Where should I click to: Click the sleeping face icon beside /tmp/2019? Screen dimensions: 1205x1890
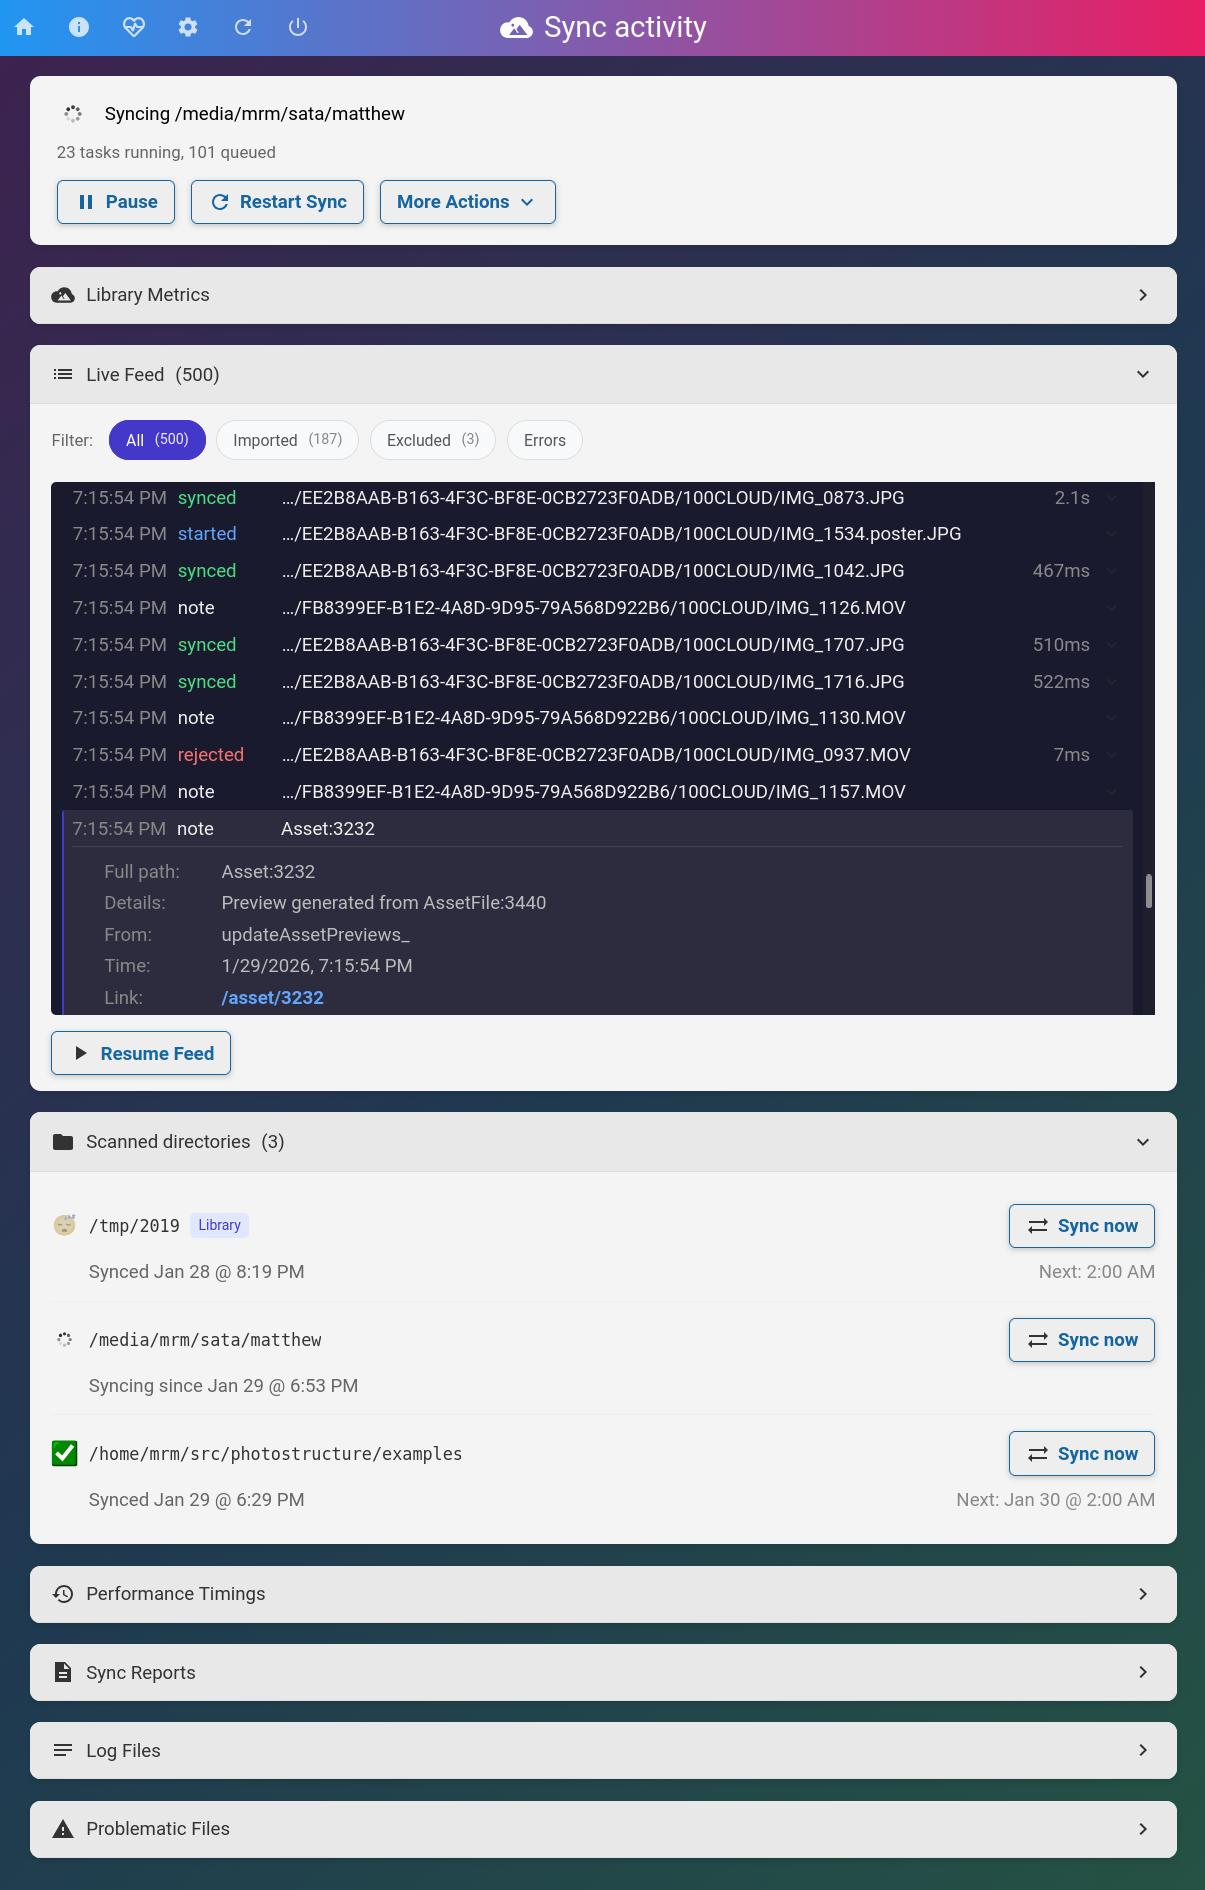(65, 1225)
